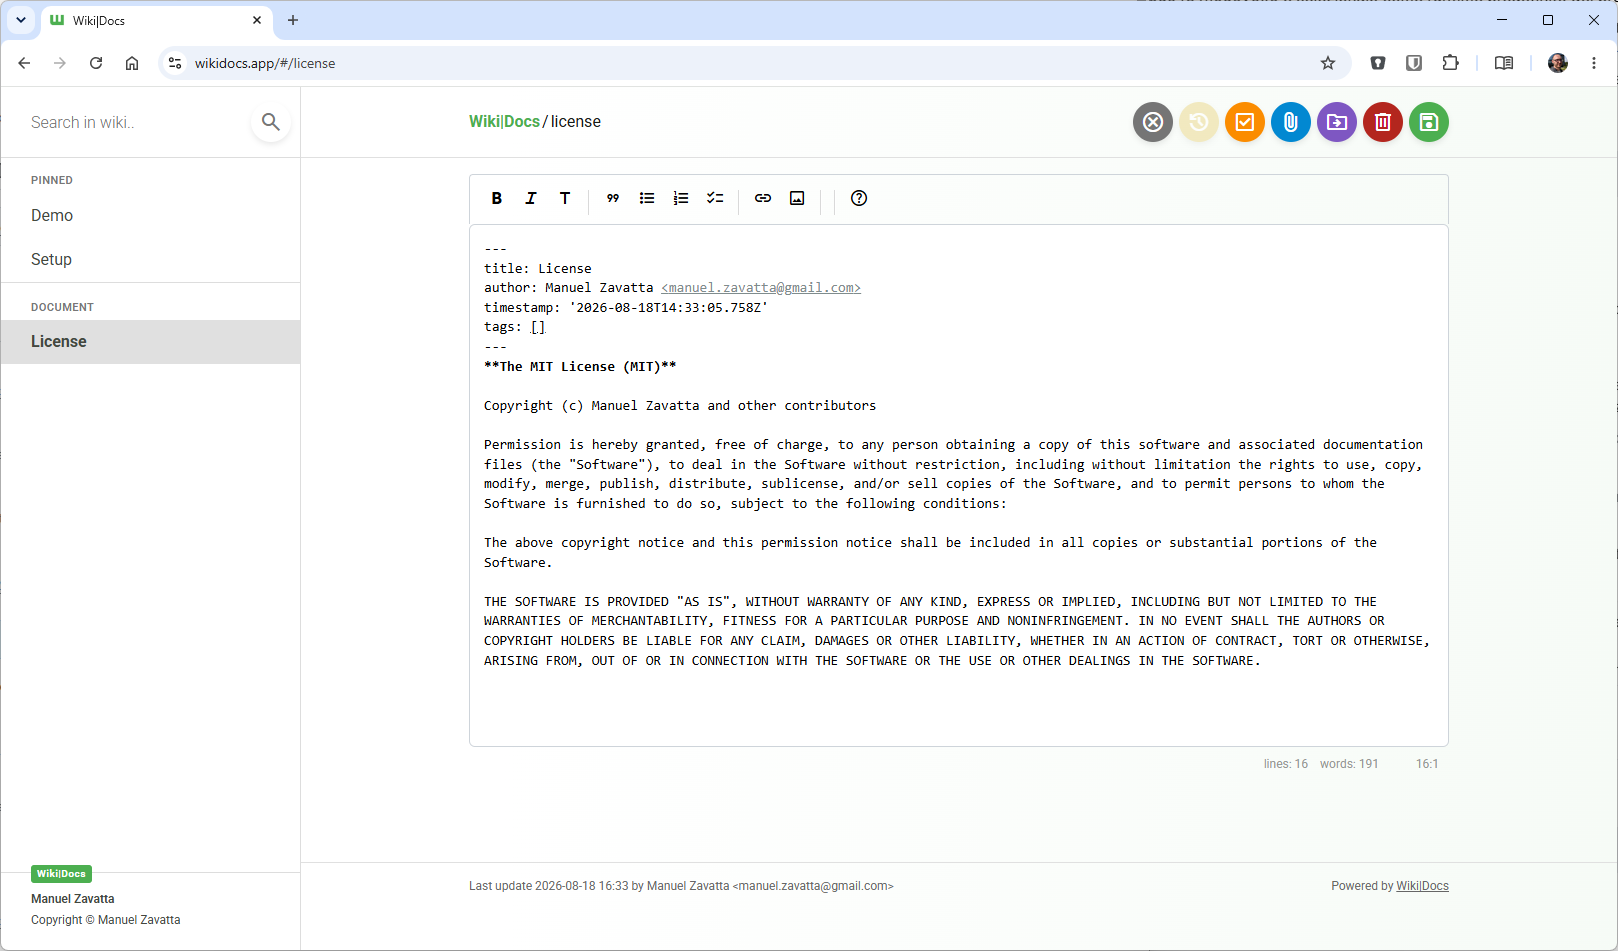Click the orange checkbox draft button
Image resolution: width=1618 pixels, height=951 pixels.
pos(1245,122)
